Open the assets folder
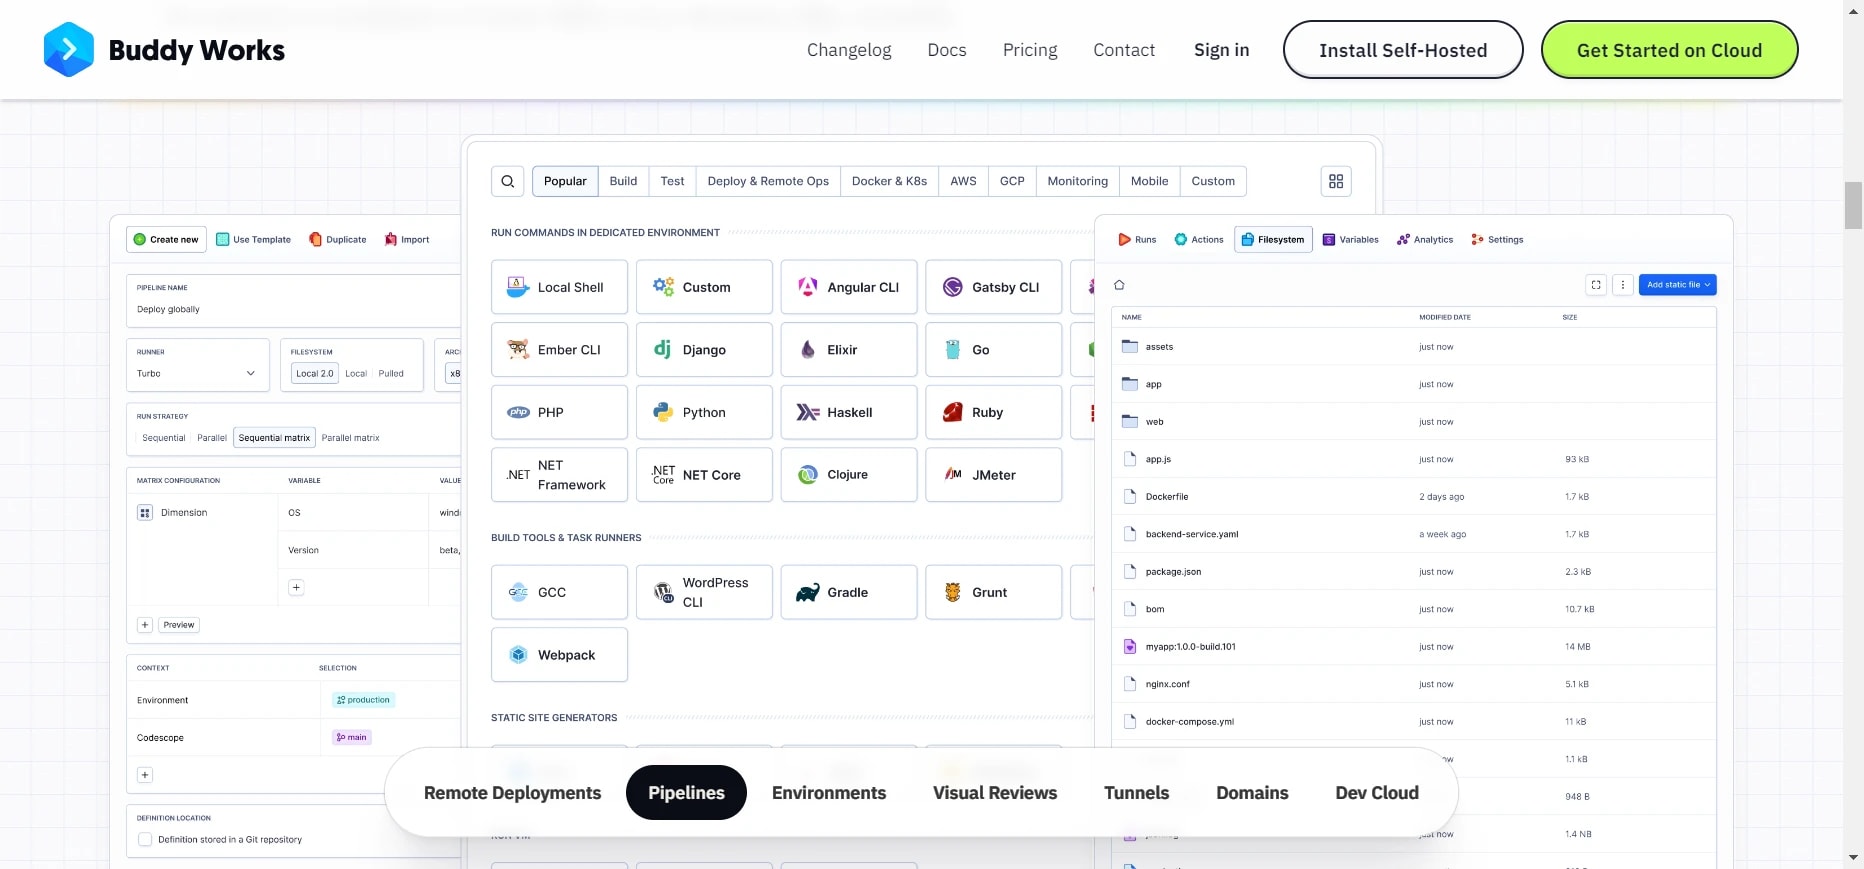This screenshot has height=869, width=1864. point(1414,347)
